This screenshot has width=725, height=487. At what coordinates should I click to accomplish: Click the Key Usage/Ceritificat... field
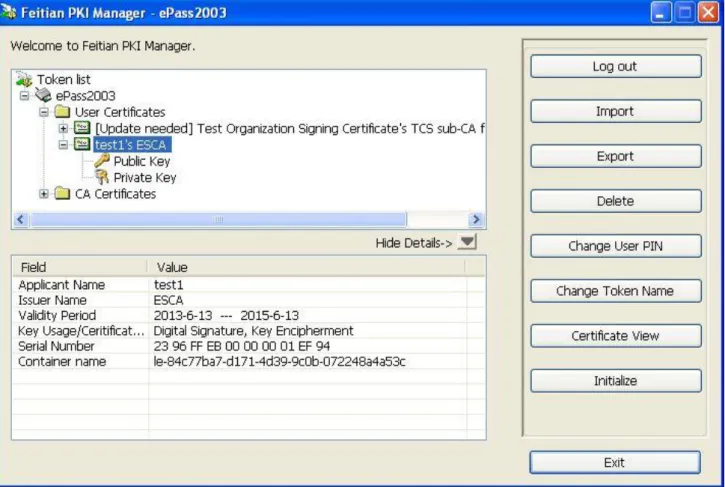(x=81, y=331)
